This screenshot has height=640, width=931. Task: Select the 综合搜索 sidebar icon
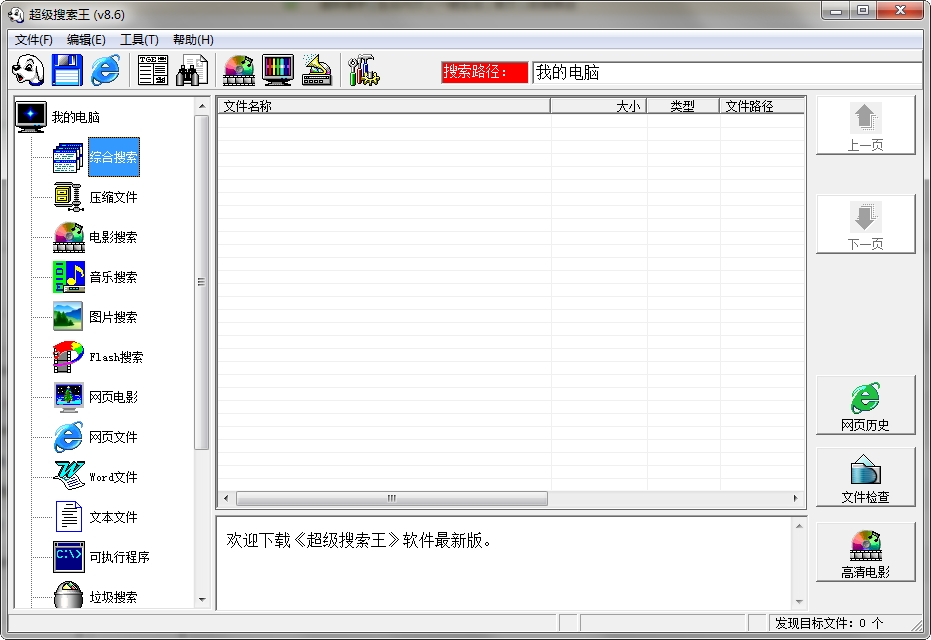(113, 156)
